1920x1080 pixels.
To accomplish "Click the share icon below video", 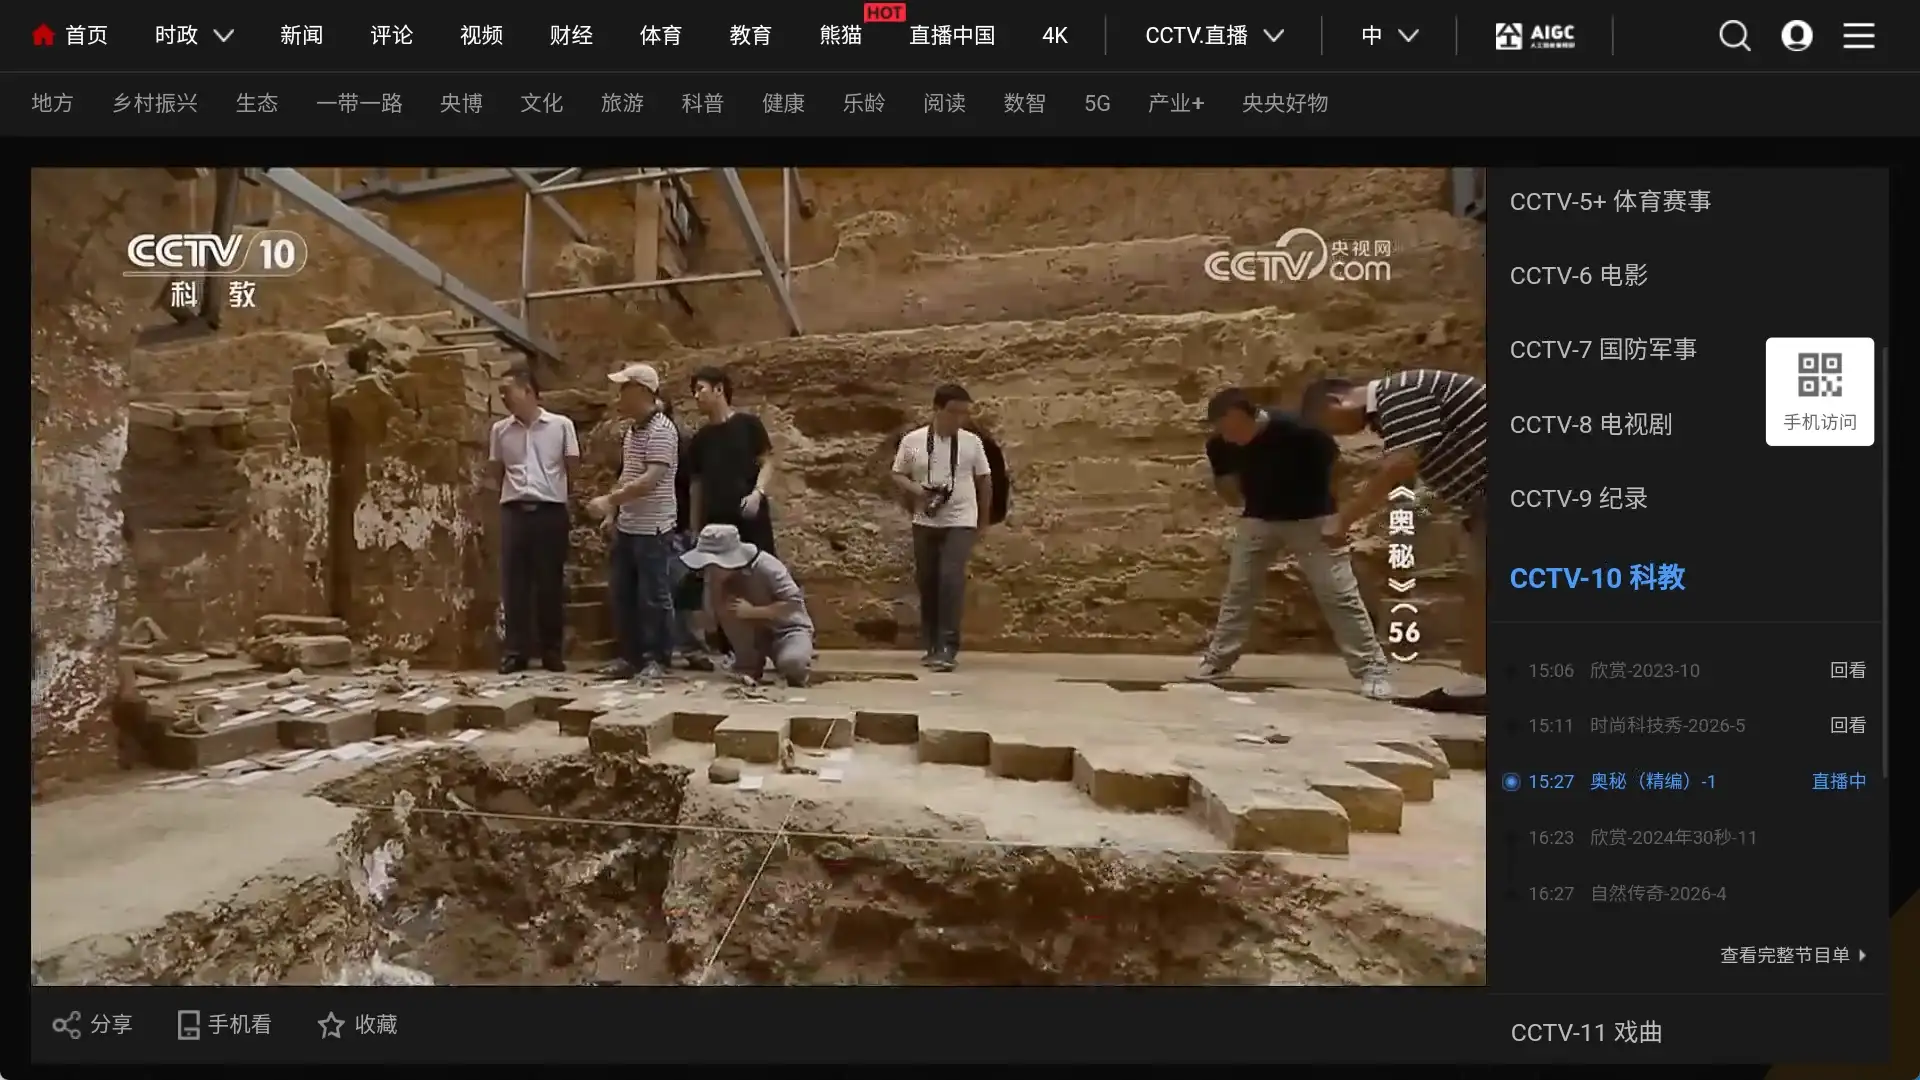I will pyautogui.click(x=66, y=1025).
